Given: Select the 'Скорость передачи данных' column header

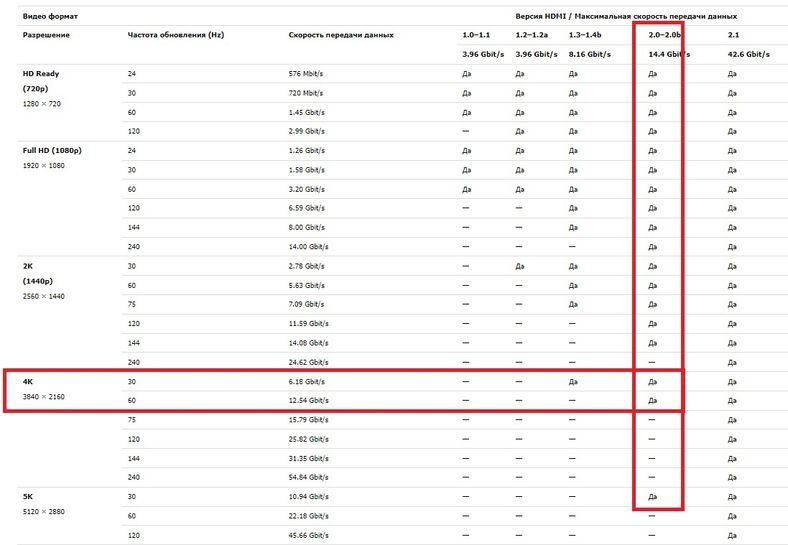Looking at the screenshot, I should coord(341,35).
